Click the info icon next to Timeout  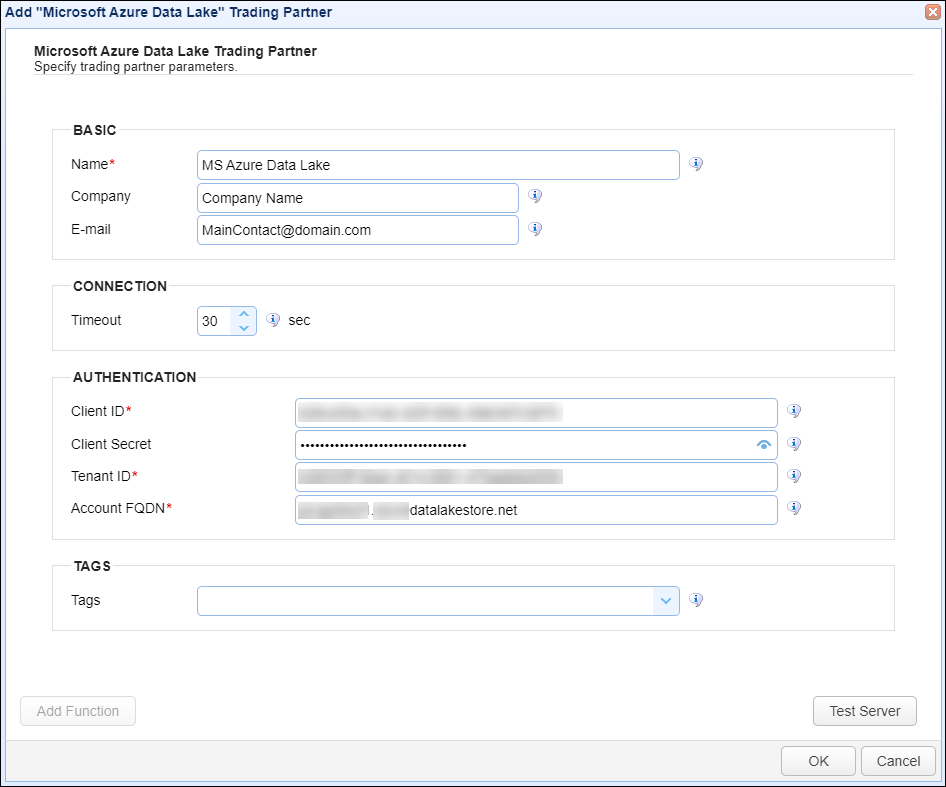(273, 320)
